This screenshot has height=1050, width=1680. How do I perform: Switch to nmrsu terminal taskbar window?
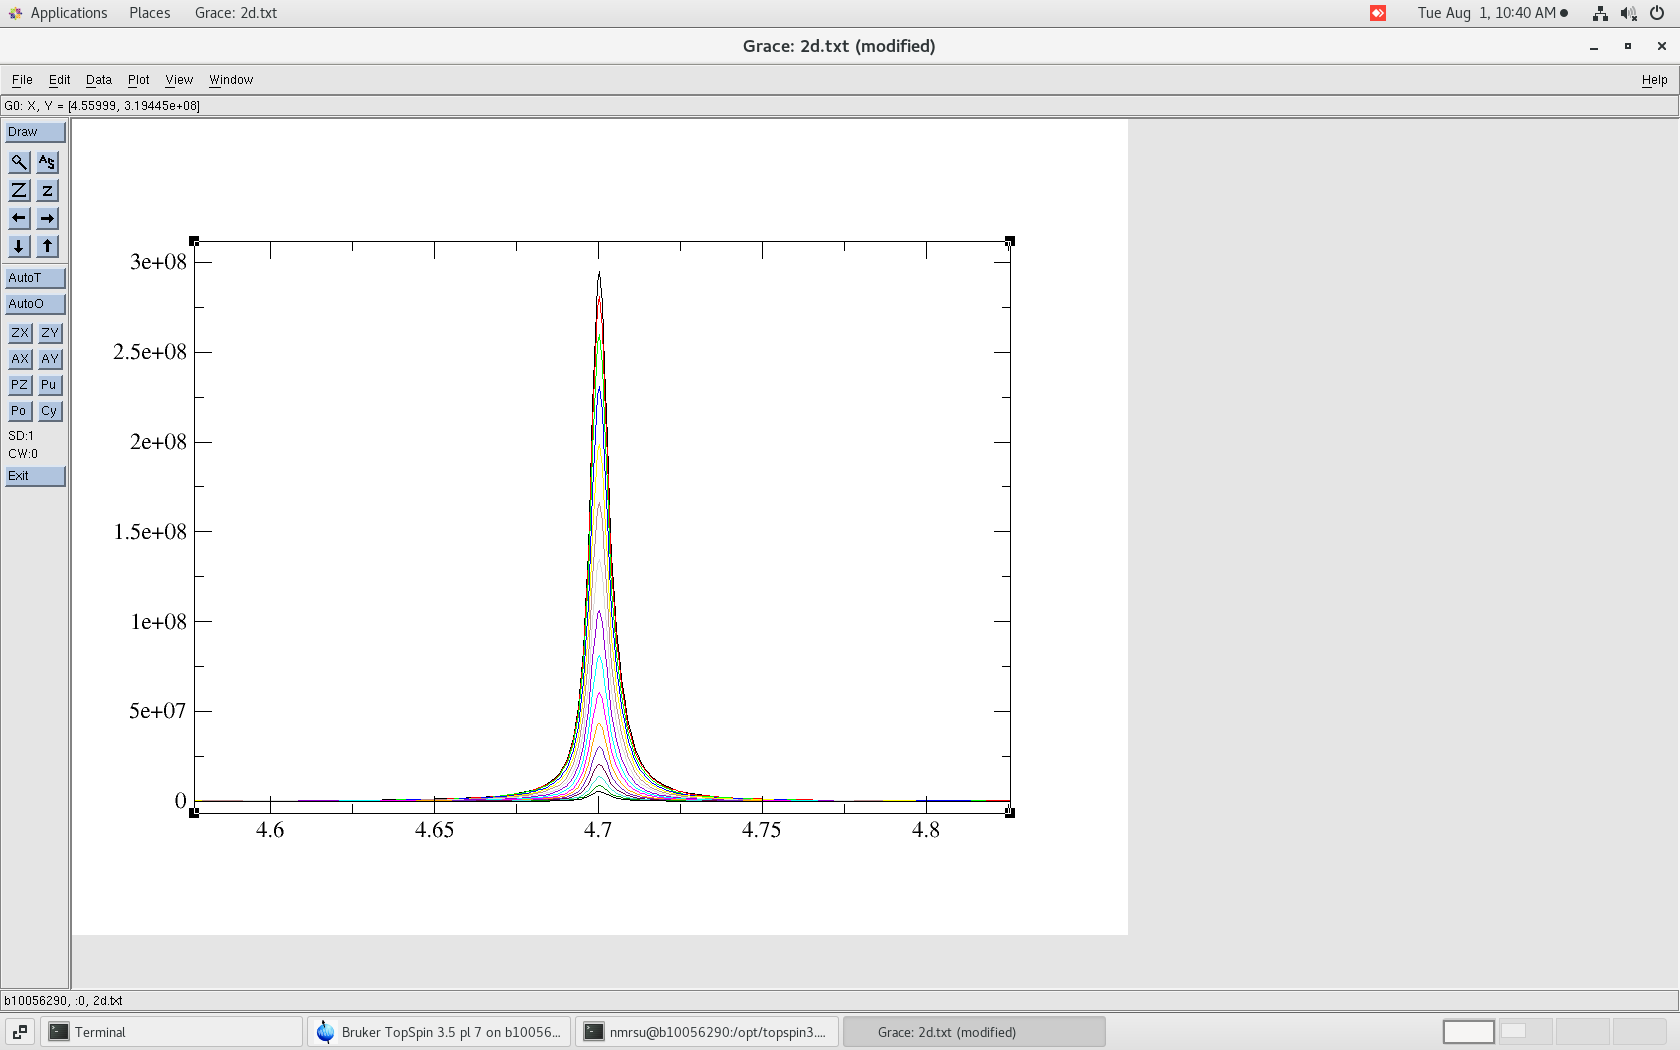(x=707, y=1032)
